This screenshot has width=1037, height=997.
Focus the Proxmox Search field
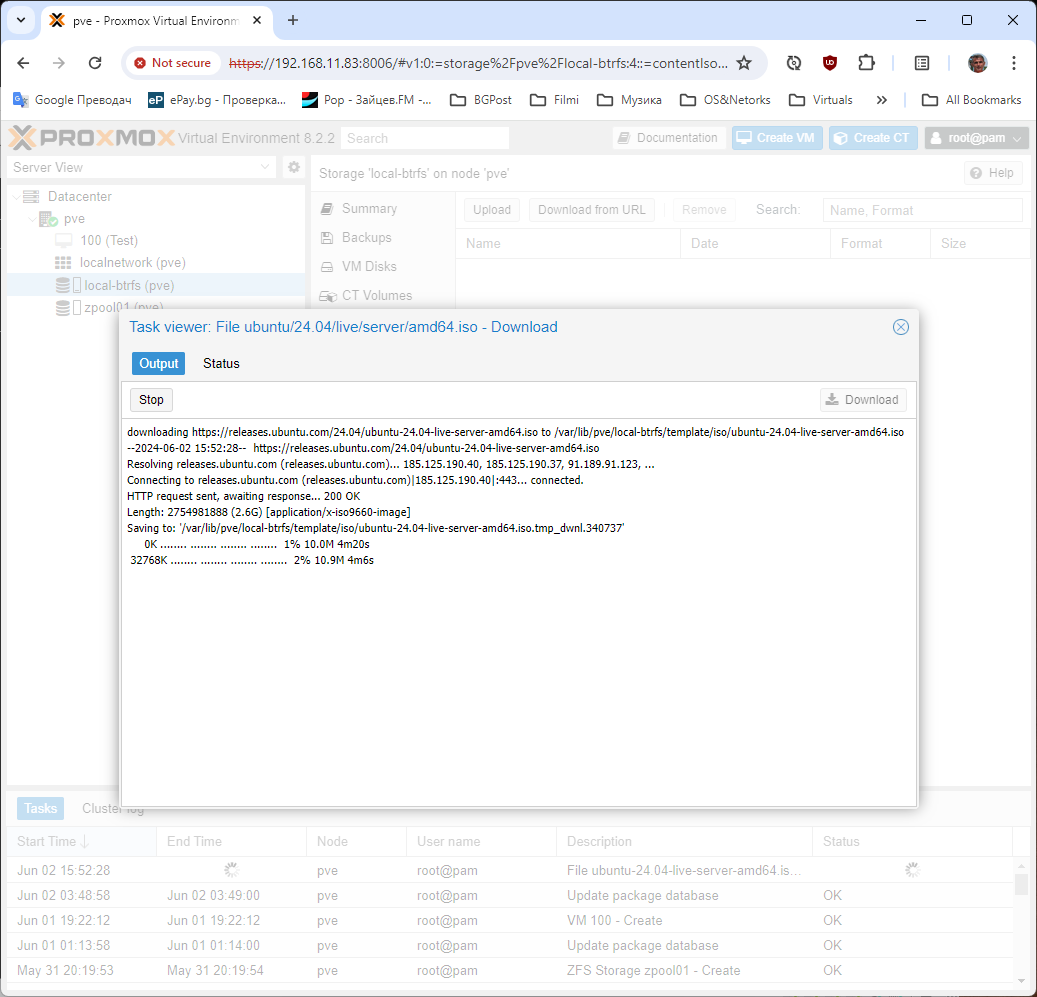tap(425, 138)
